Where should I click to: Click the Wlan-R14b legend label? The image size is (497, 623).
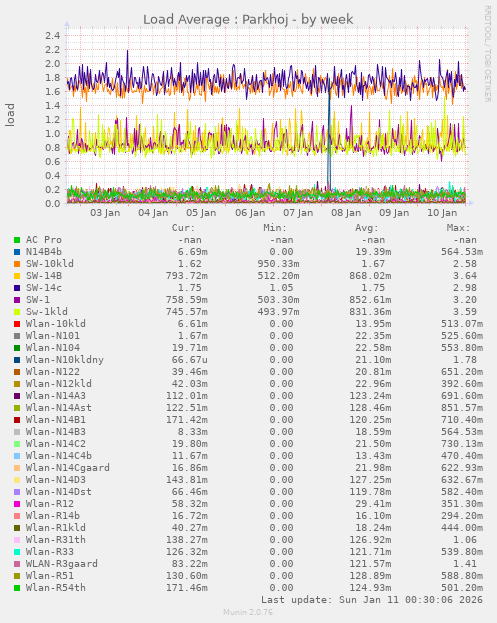point(53,516)
